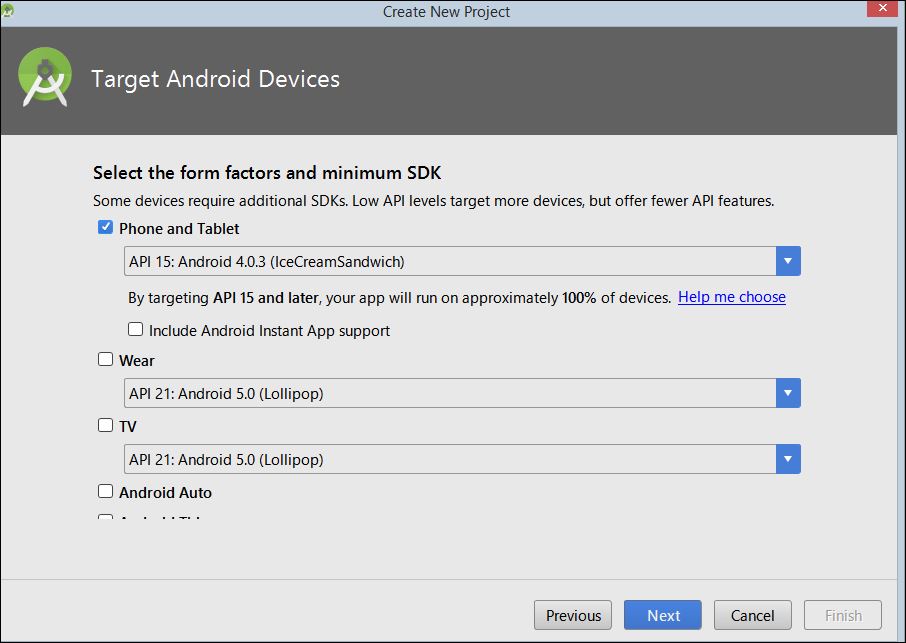906x643 pixels.
Task: Click the Next button
Action: click(663, 615)
